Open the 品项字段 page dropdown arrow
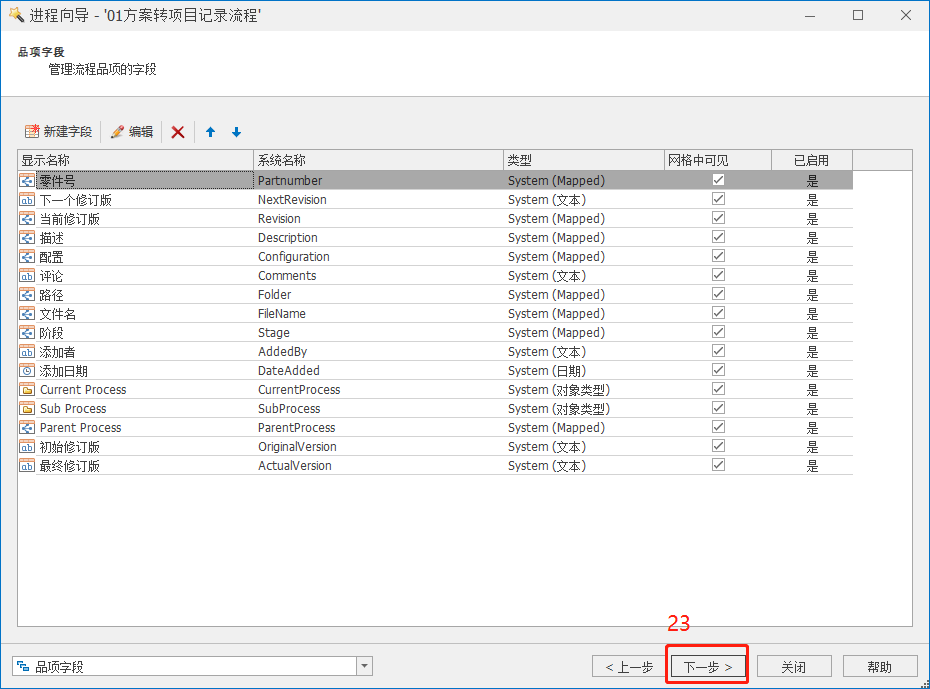Viewport: 930px width, 689px height. pyautogui.click(x=365, y=667)
